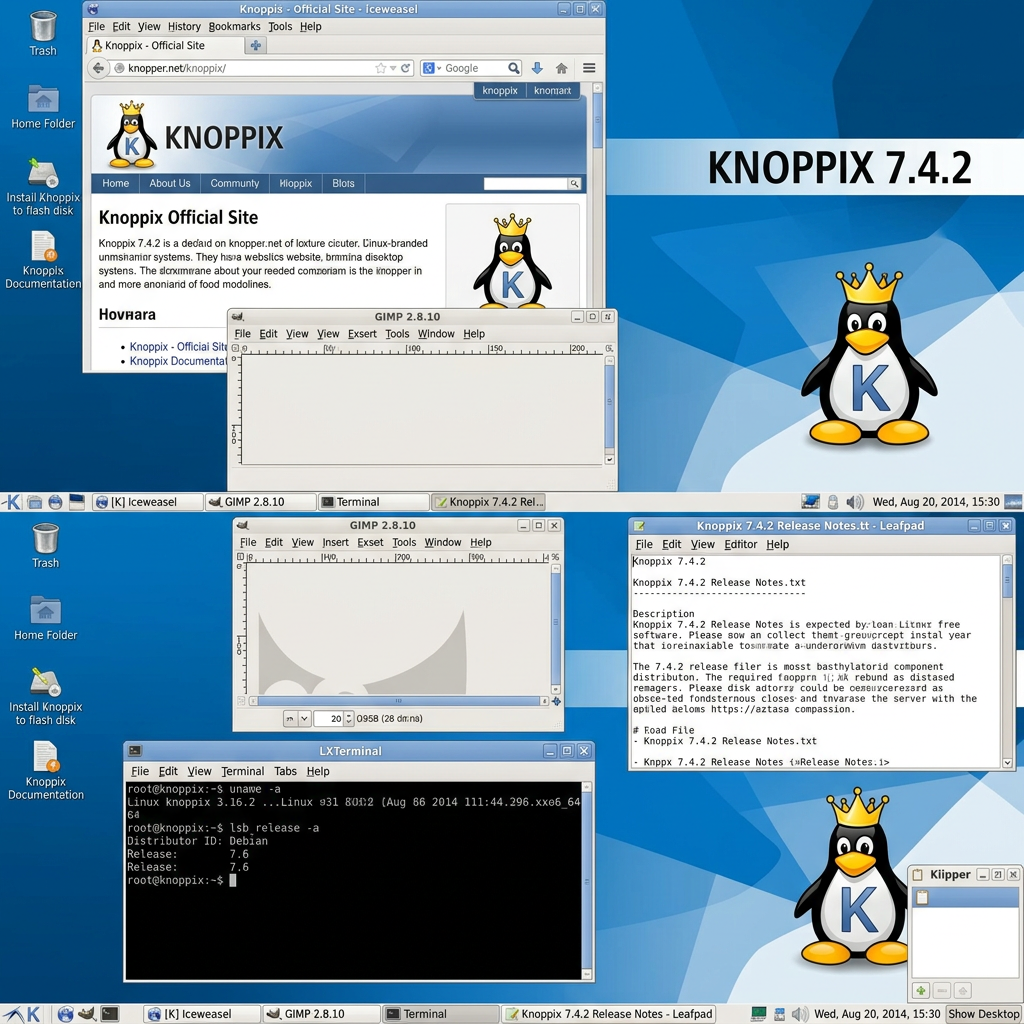Open Editor menu in Leafpad
1024x1024 pixels.
pyautogui.click(x=741, y=544)
